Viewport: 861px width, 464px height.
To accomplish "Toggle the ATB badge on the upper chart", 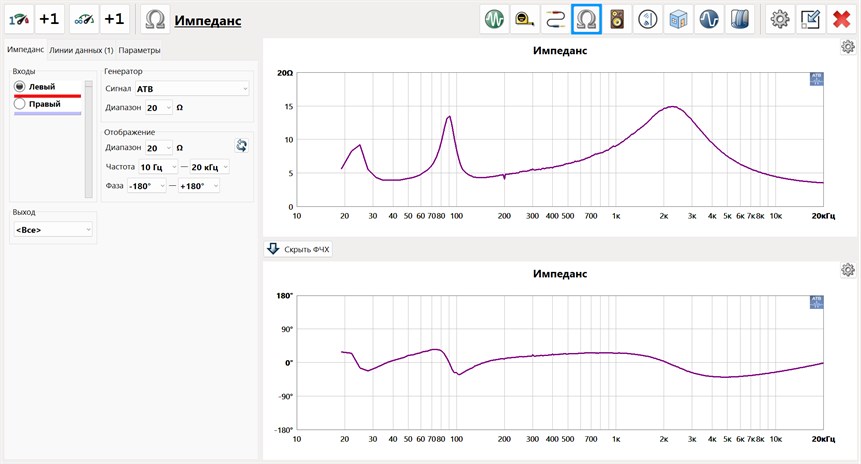I will (x=816, y=80).
